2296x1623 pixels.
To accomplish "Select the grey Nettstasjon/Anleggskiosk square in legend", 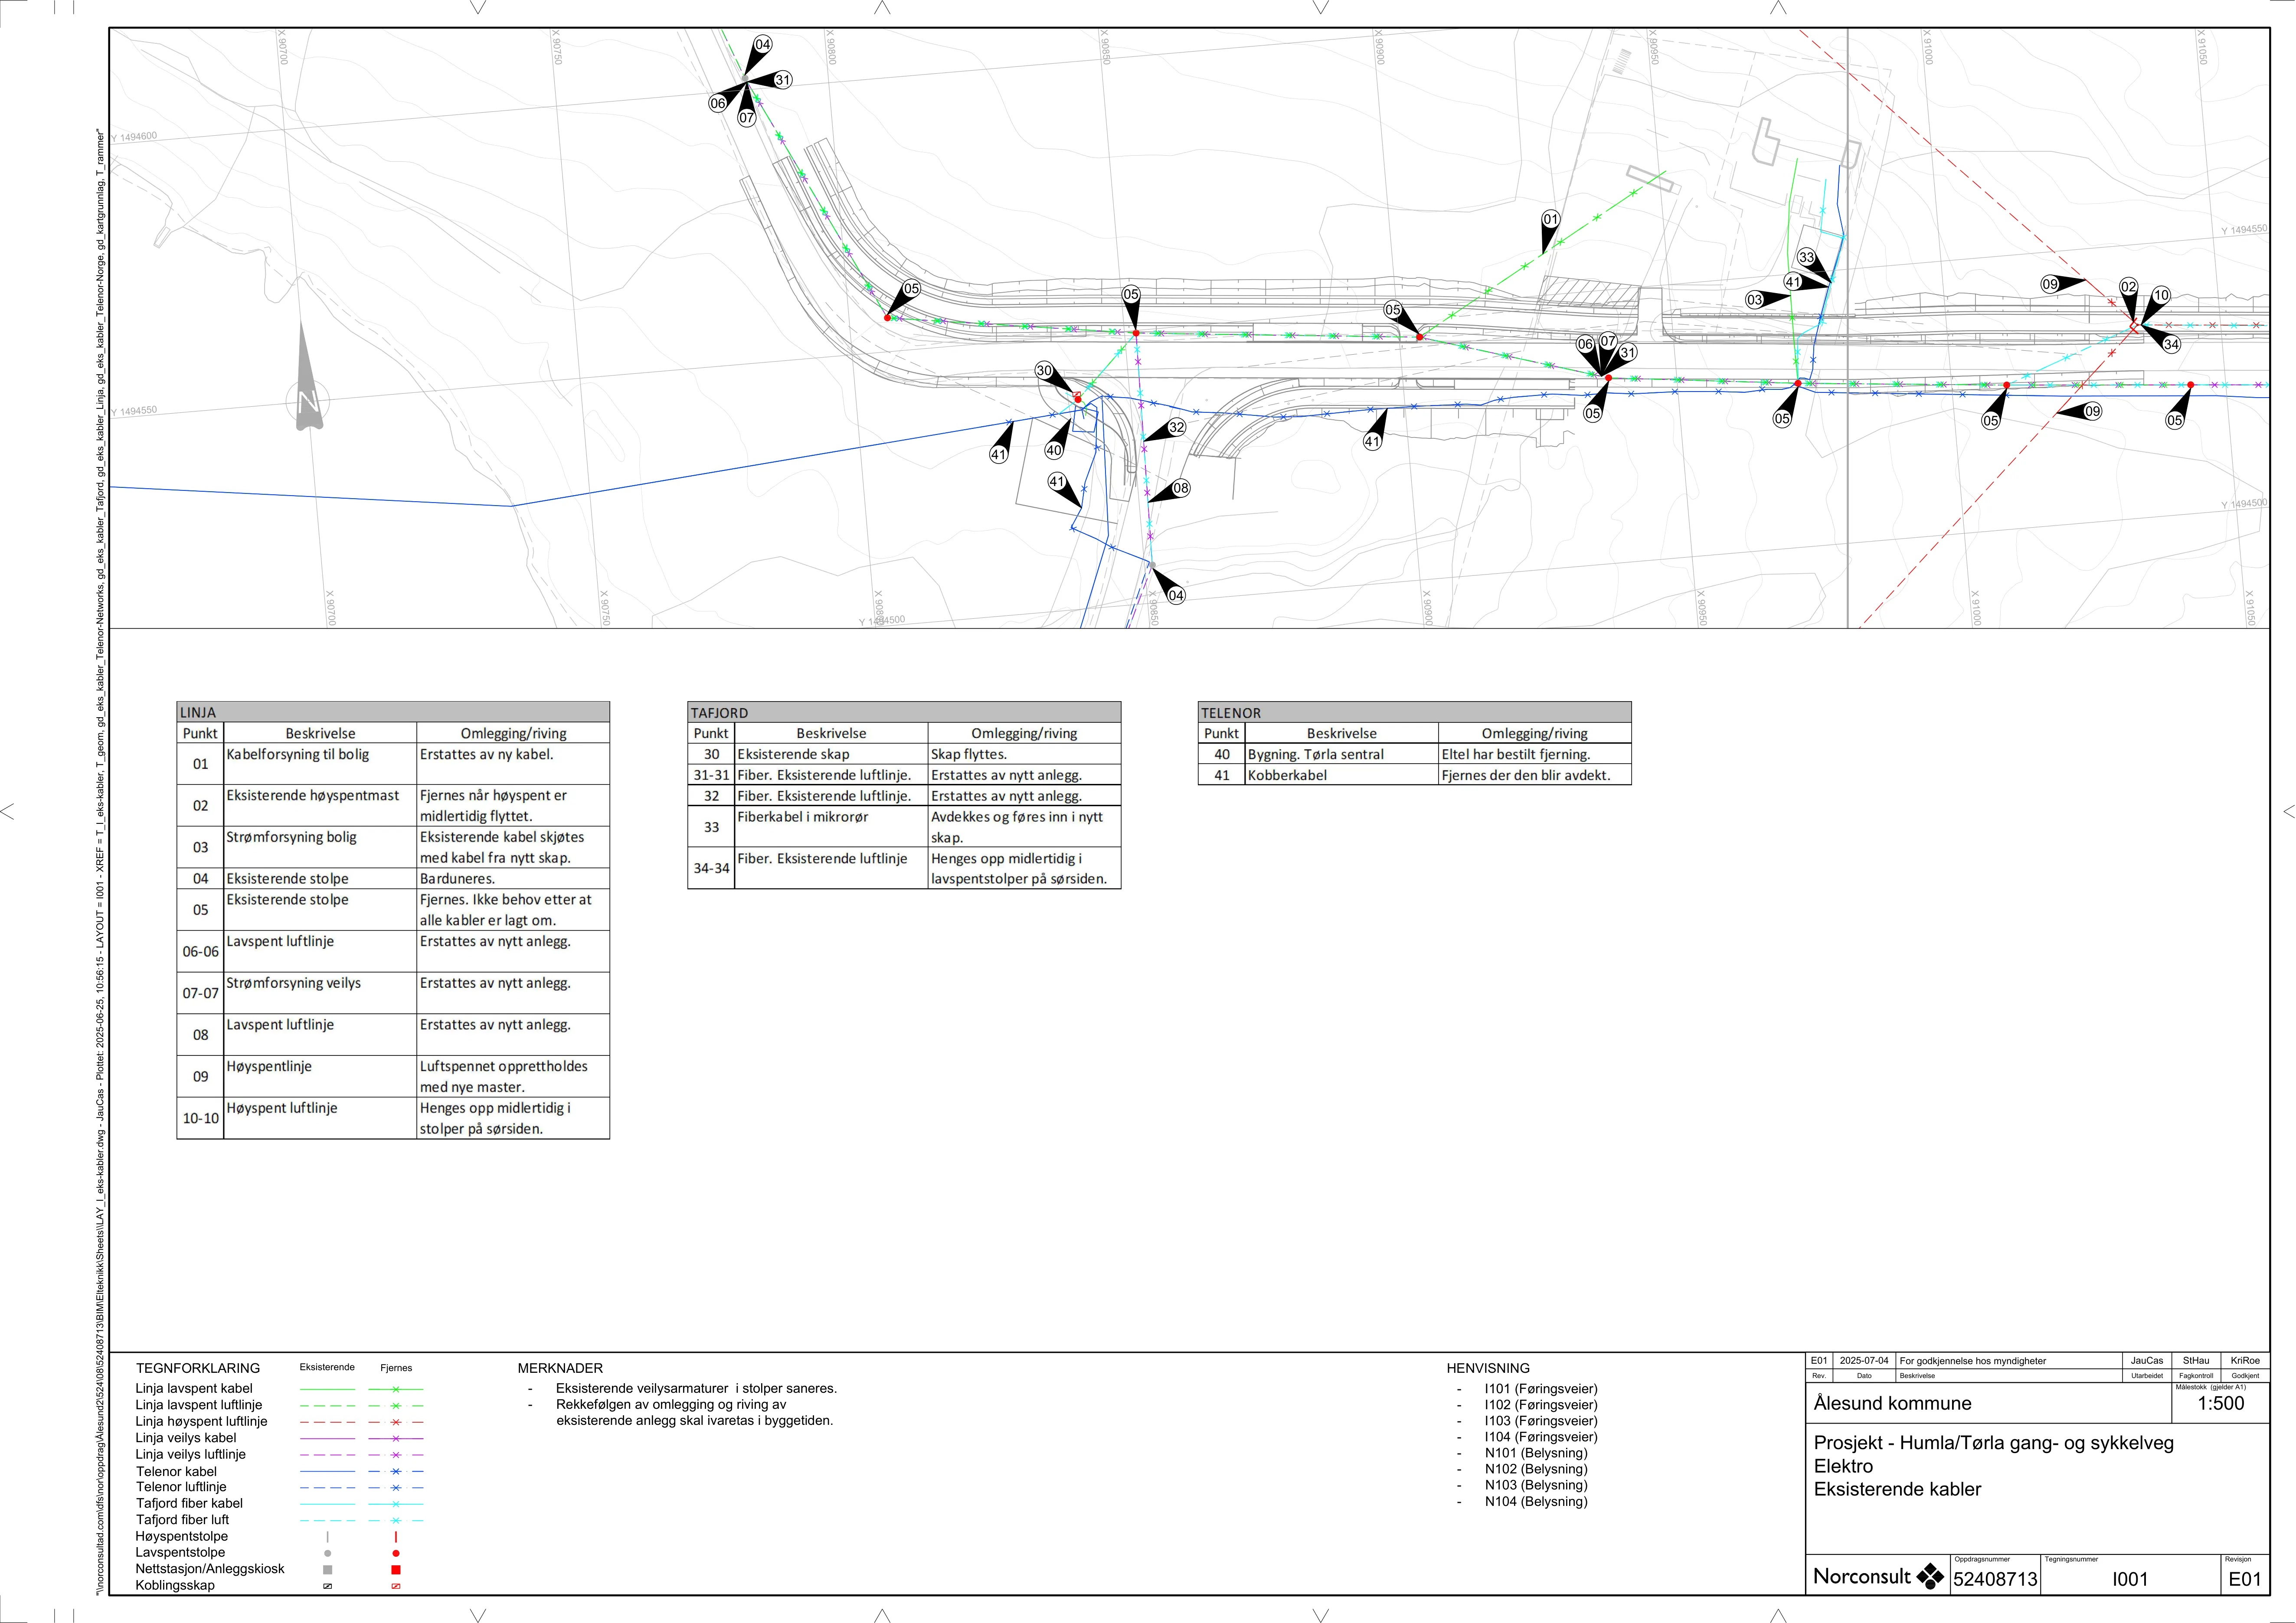I will pyautogui.click(x=327, y=1570).
